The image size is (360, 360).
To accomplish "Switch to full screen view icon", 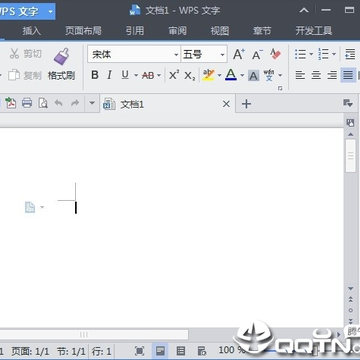I will (139, 350).
